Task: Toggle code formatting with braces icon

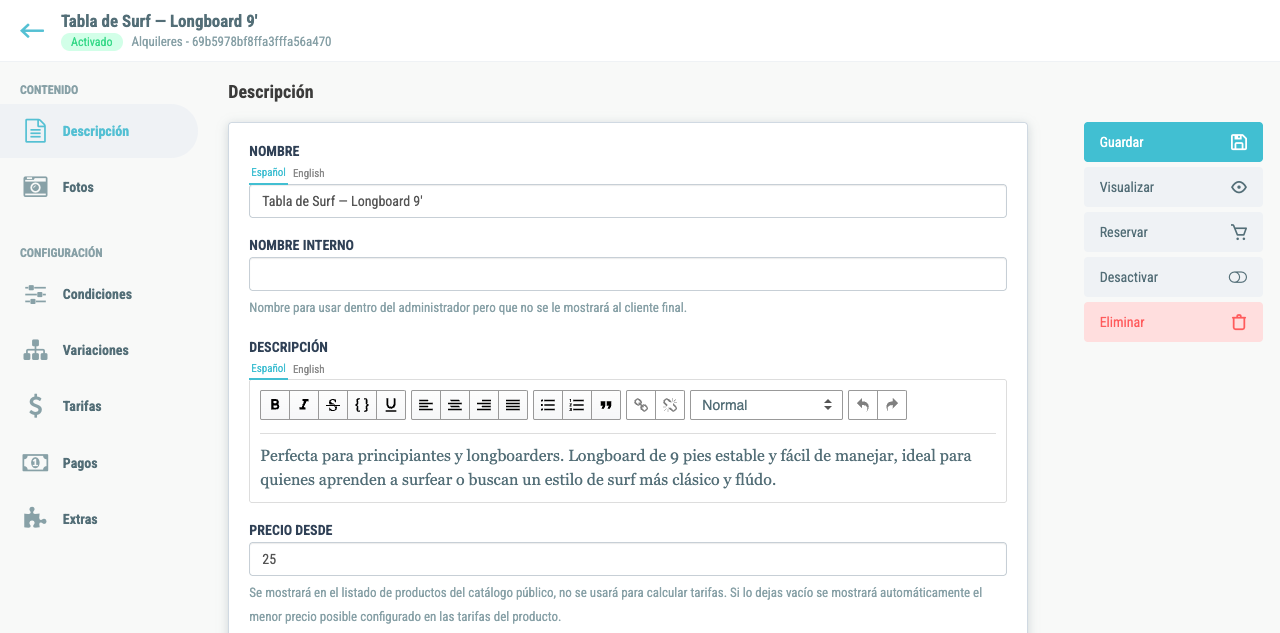Action: click(x=362, y=405)
